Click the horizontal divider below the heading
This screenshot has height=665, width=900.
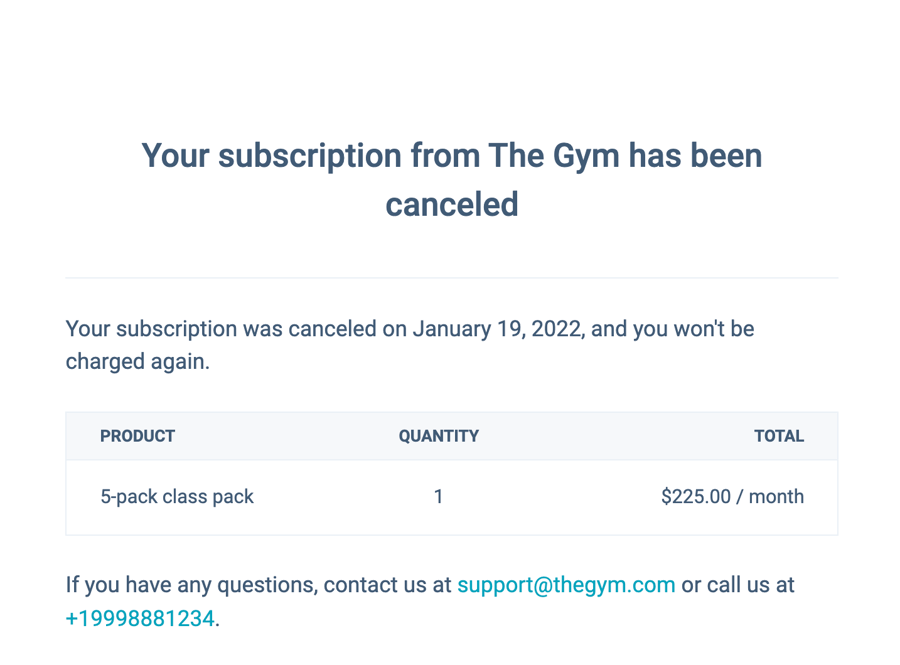tap(451, 278)
